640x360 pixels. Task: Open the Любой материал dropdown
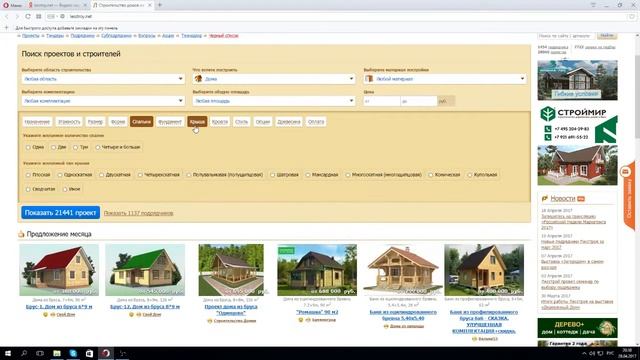445,78
